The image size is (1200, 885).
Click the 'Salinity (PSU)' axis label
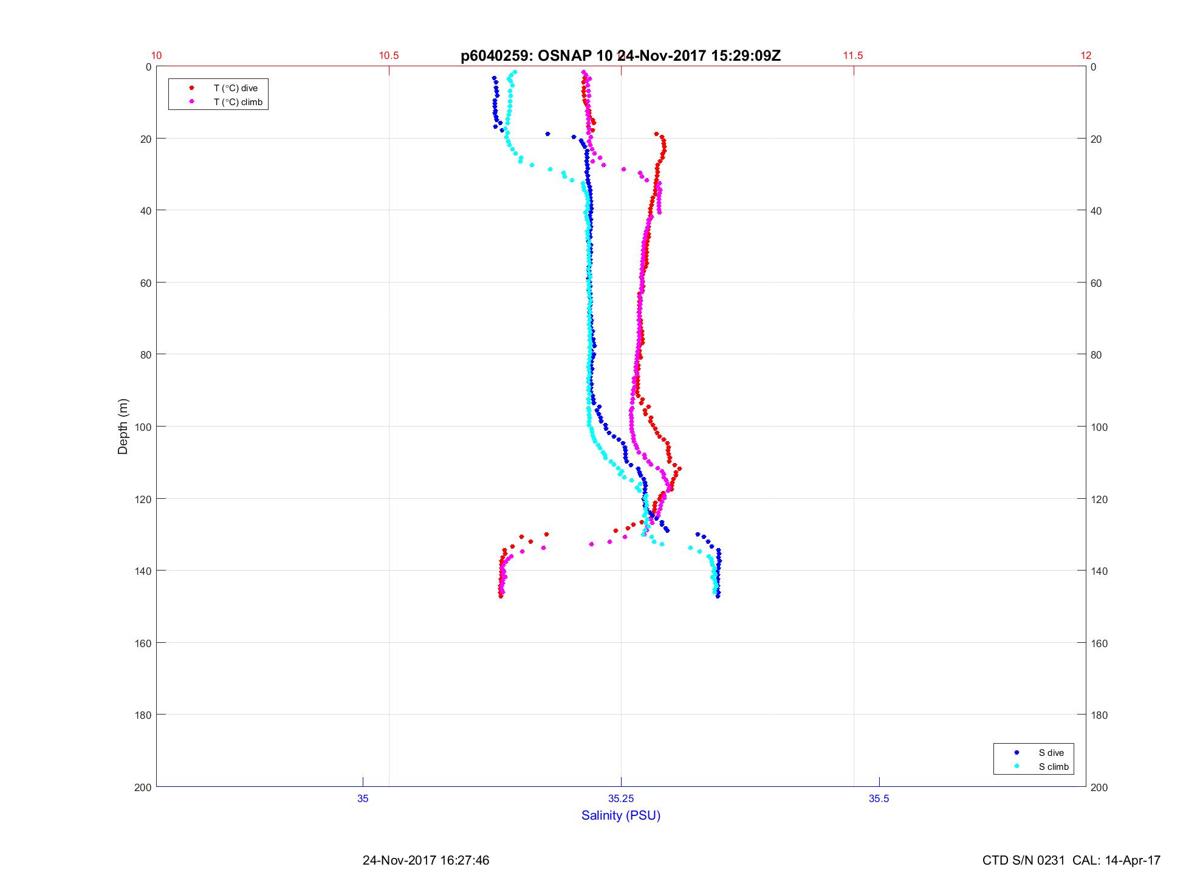tap(621, 815)
